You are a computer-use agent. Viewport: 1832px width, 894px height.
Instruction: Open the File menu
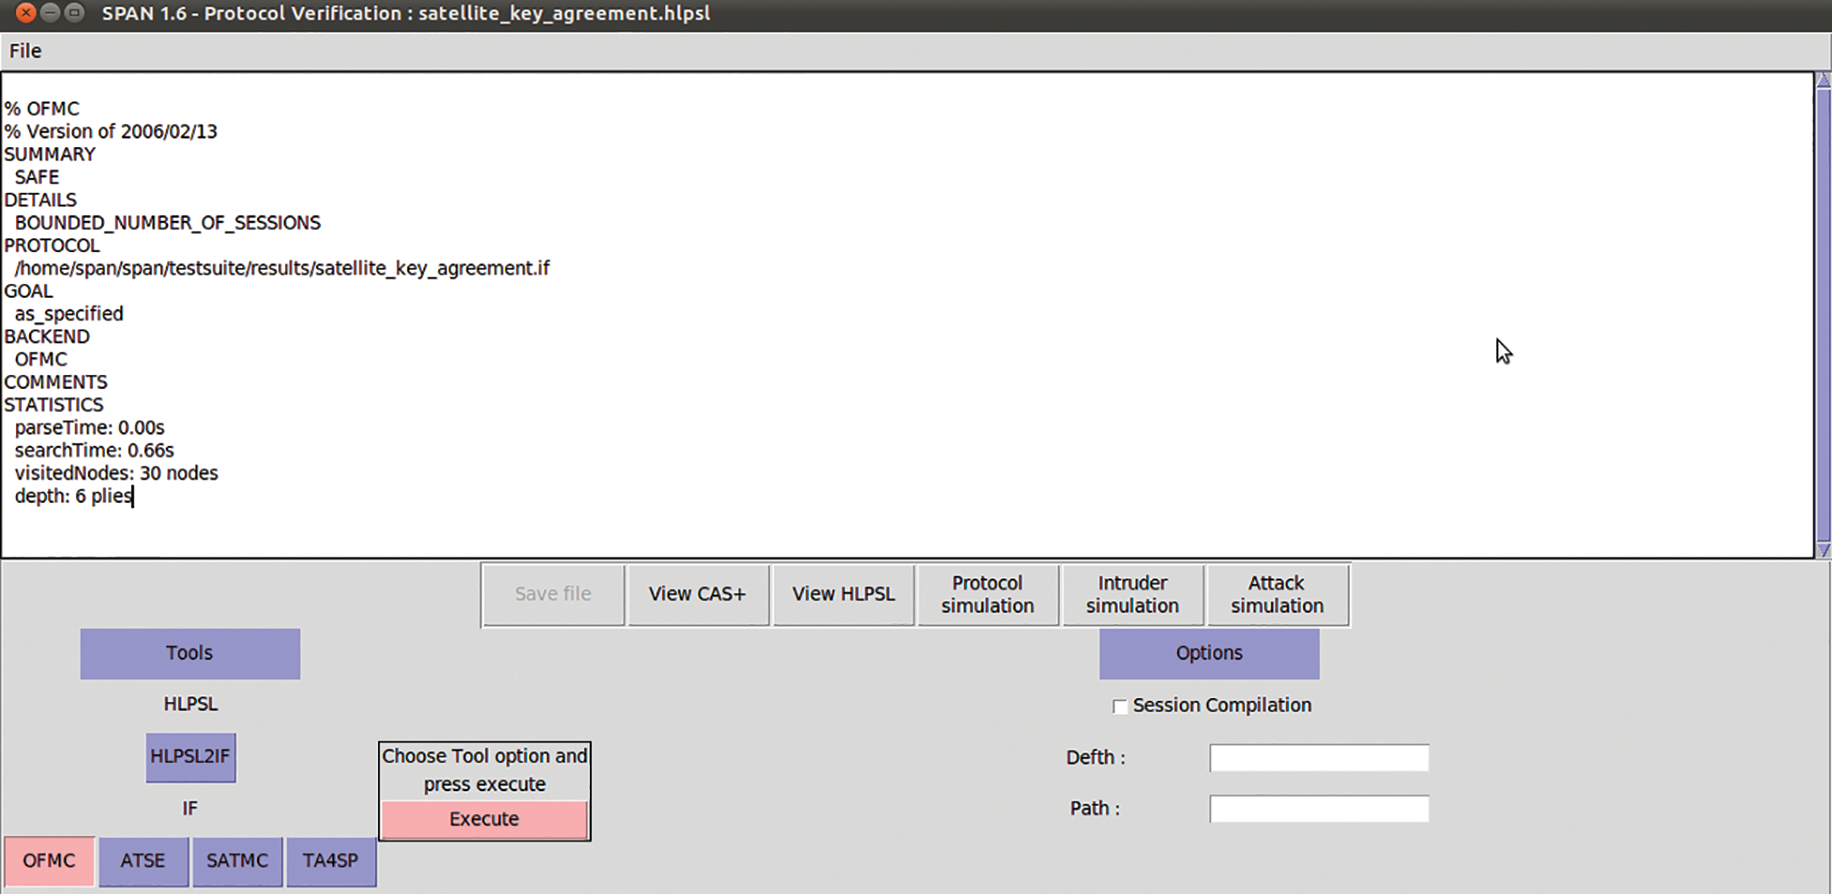(25, 51)
